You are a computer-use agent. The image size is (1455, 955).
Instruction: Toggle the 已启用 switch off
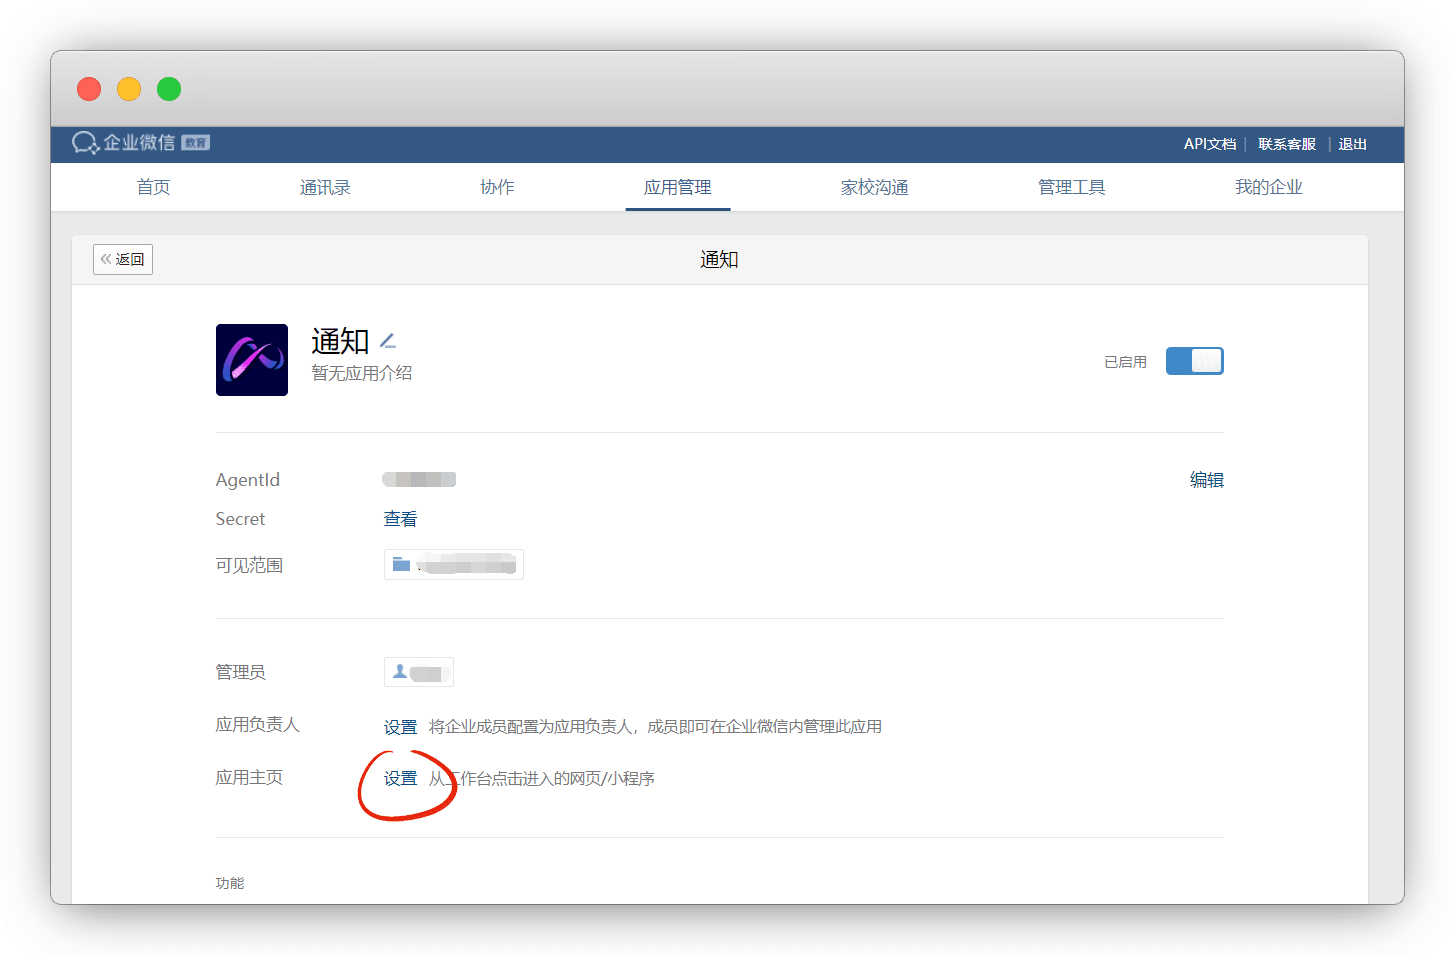tap(1194, 361)
